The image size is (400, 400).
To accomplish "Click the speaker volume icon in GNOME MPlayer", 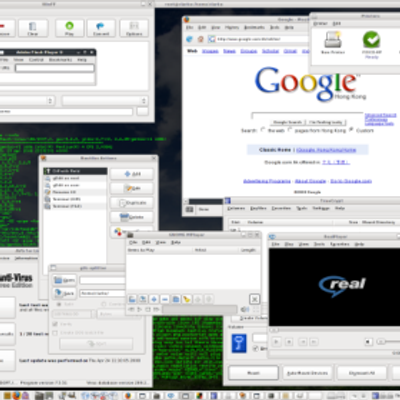I will pyautogui.click(x=245, y=310).
